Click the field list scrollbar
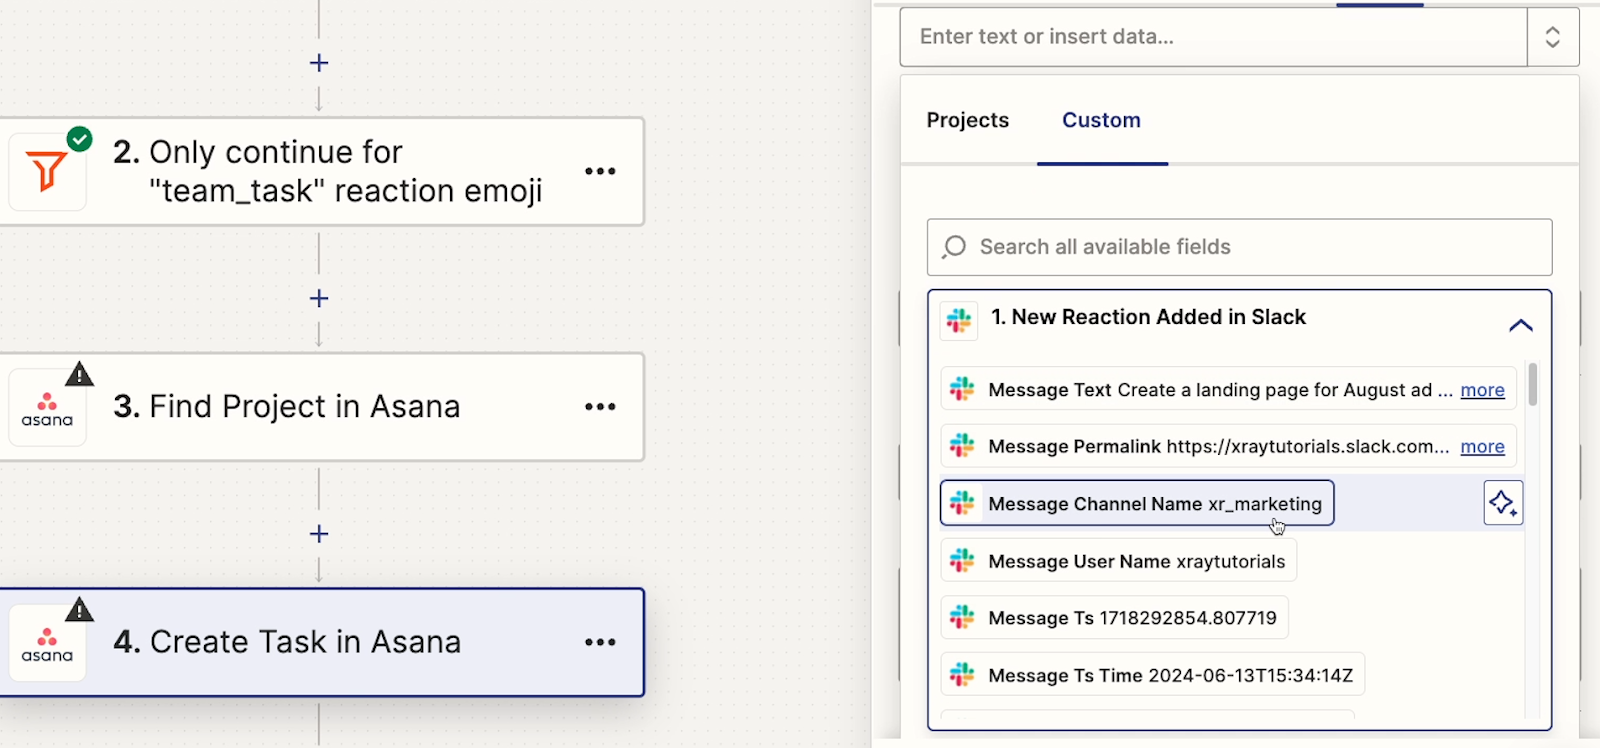This screenshot has height=748, width=1600. click(x=1532, y=384)
